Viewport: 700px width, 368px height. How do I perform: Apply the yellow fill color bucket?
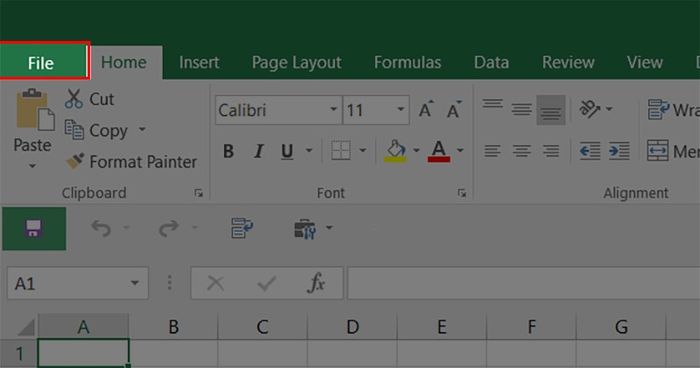[396, 151]
